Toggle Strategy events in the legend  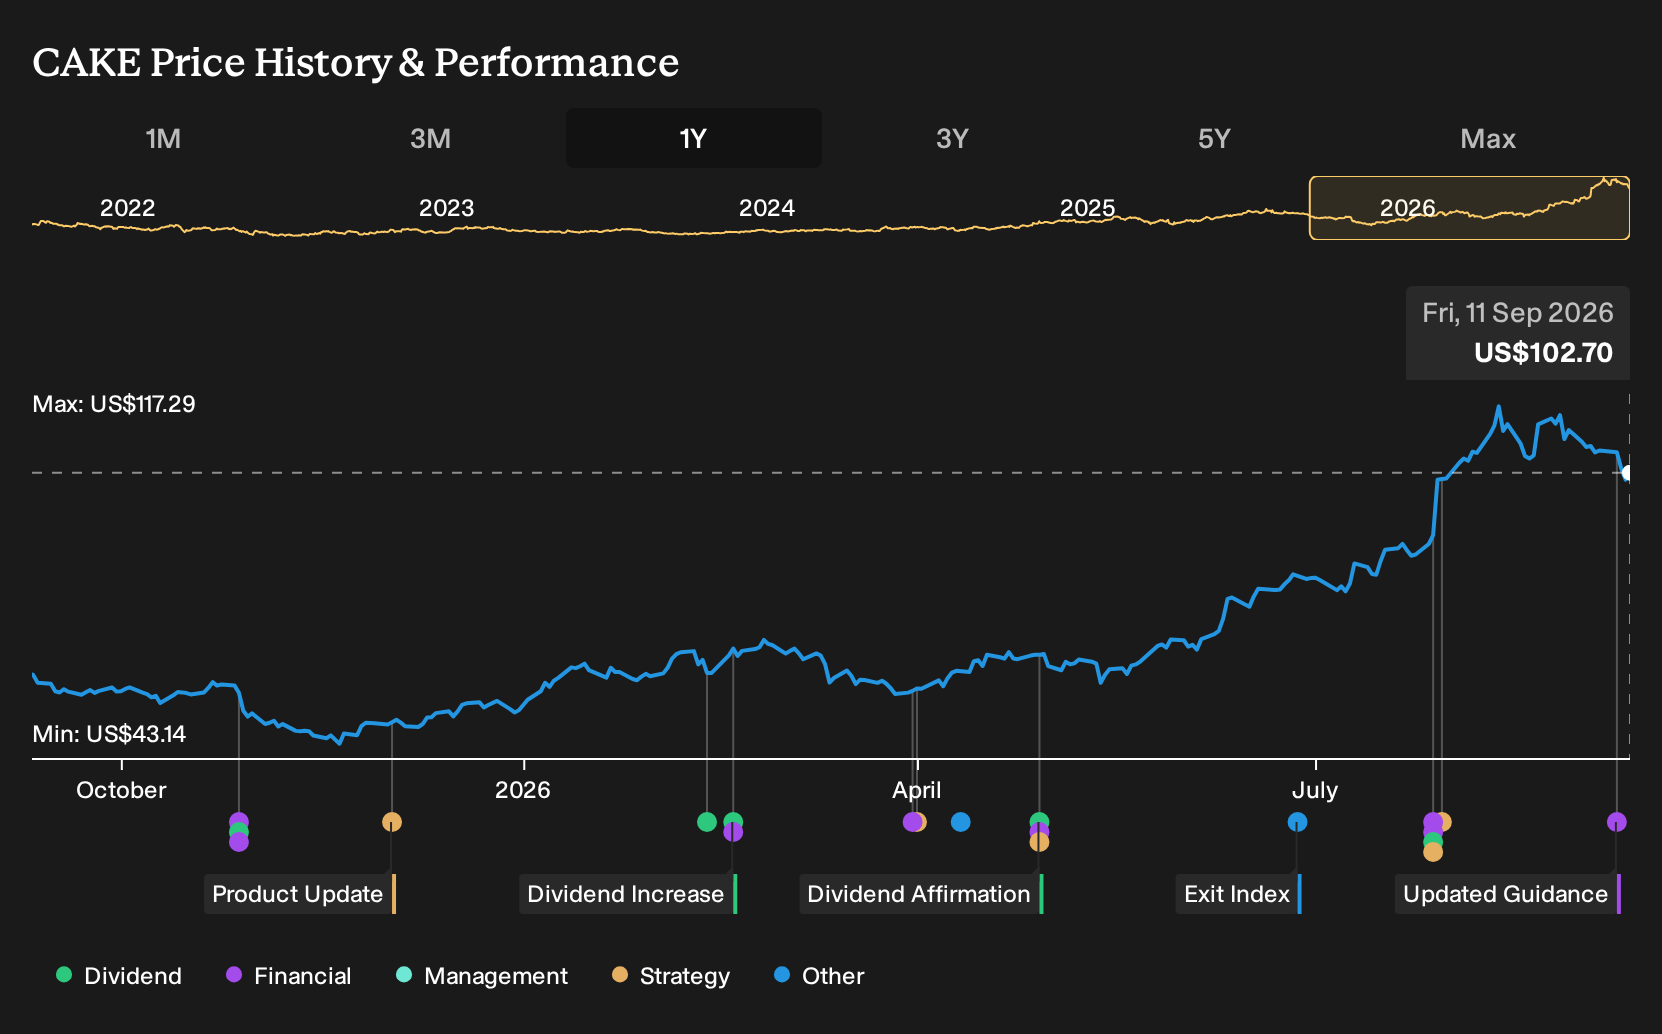671,976
